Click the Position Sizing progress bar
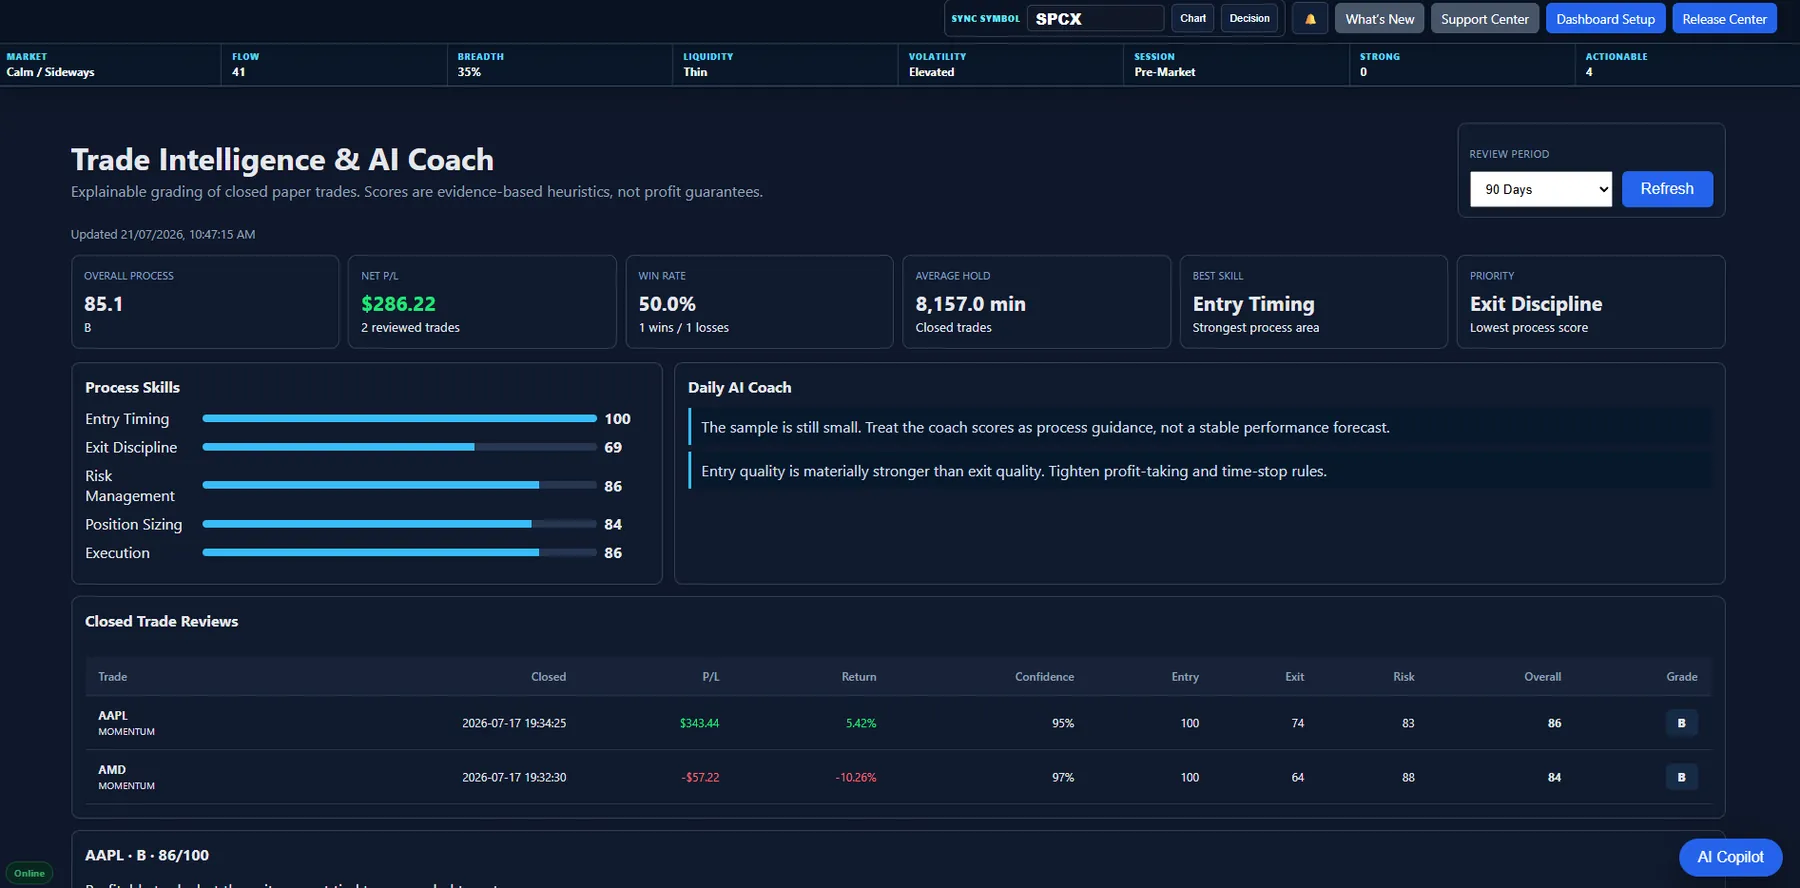 pyautogui.click(x=399, y=524)
